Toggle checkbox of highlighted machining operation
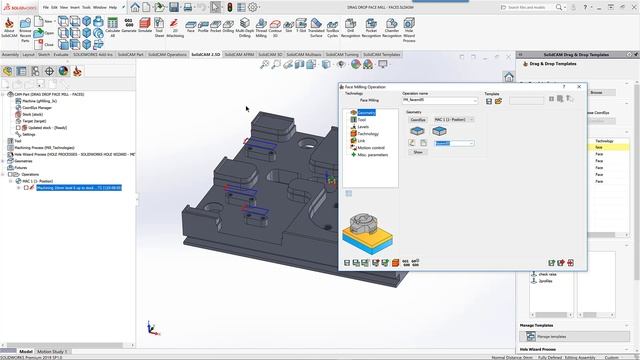Viewport: 640px width, 360px height. point(26,188)
